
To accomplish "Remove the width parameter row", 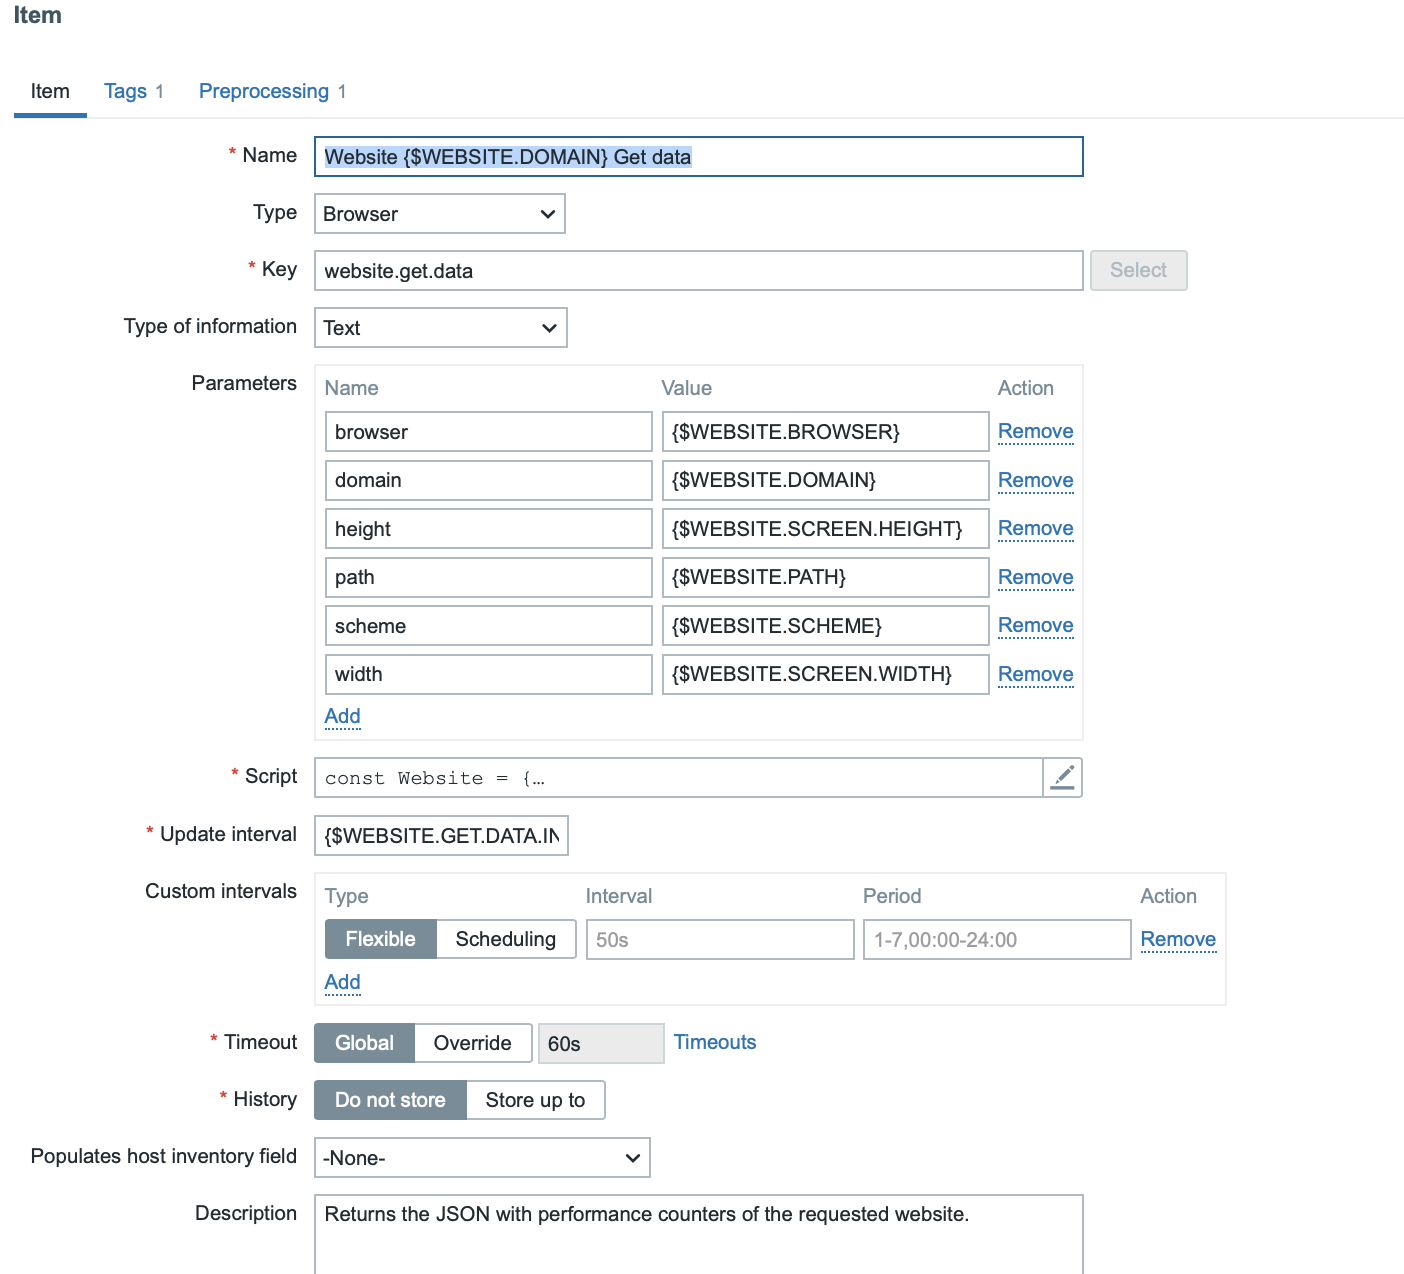I will pos(1035,675).
